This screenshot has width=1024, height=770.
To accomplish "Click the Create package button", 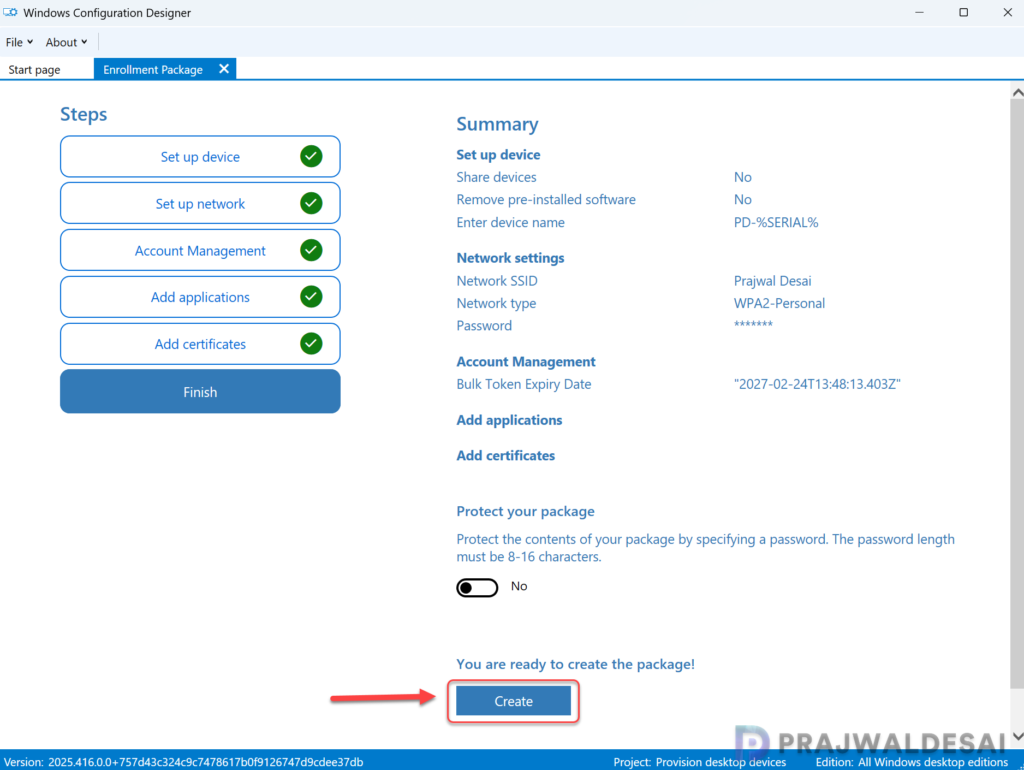I will (513, 701).
